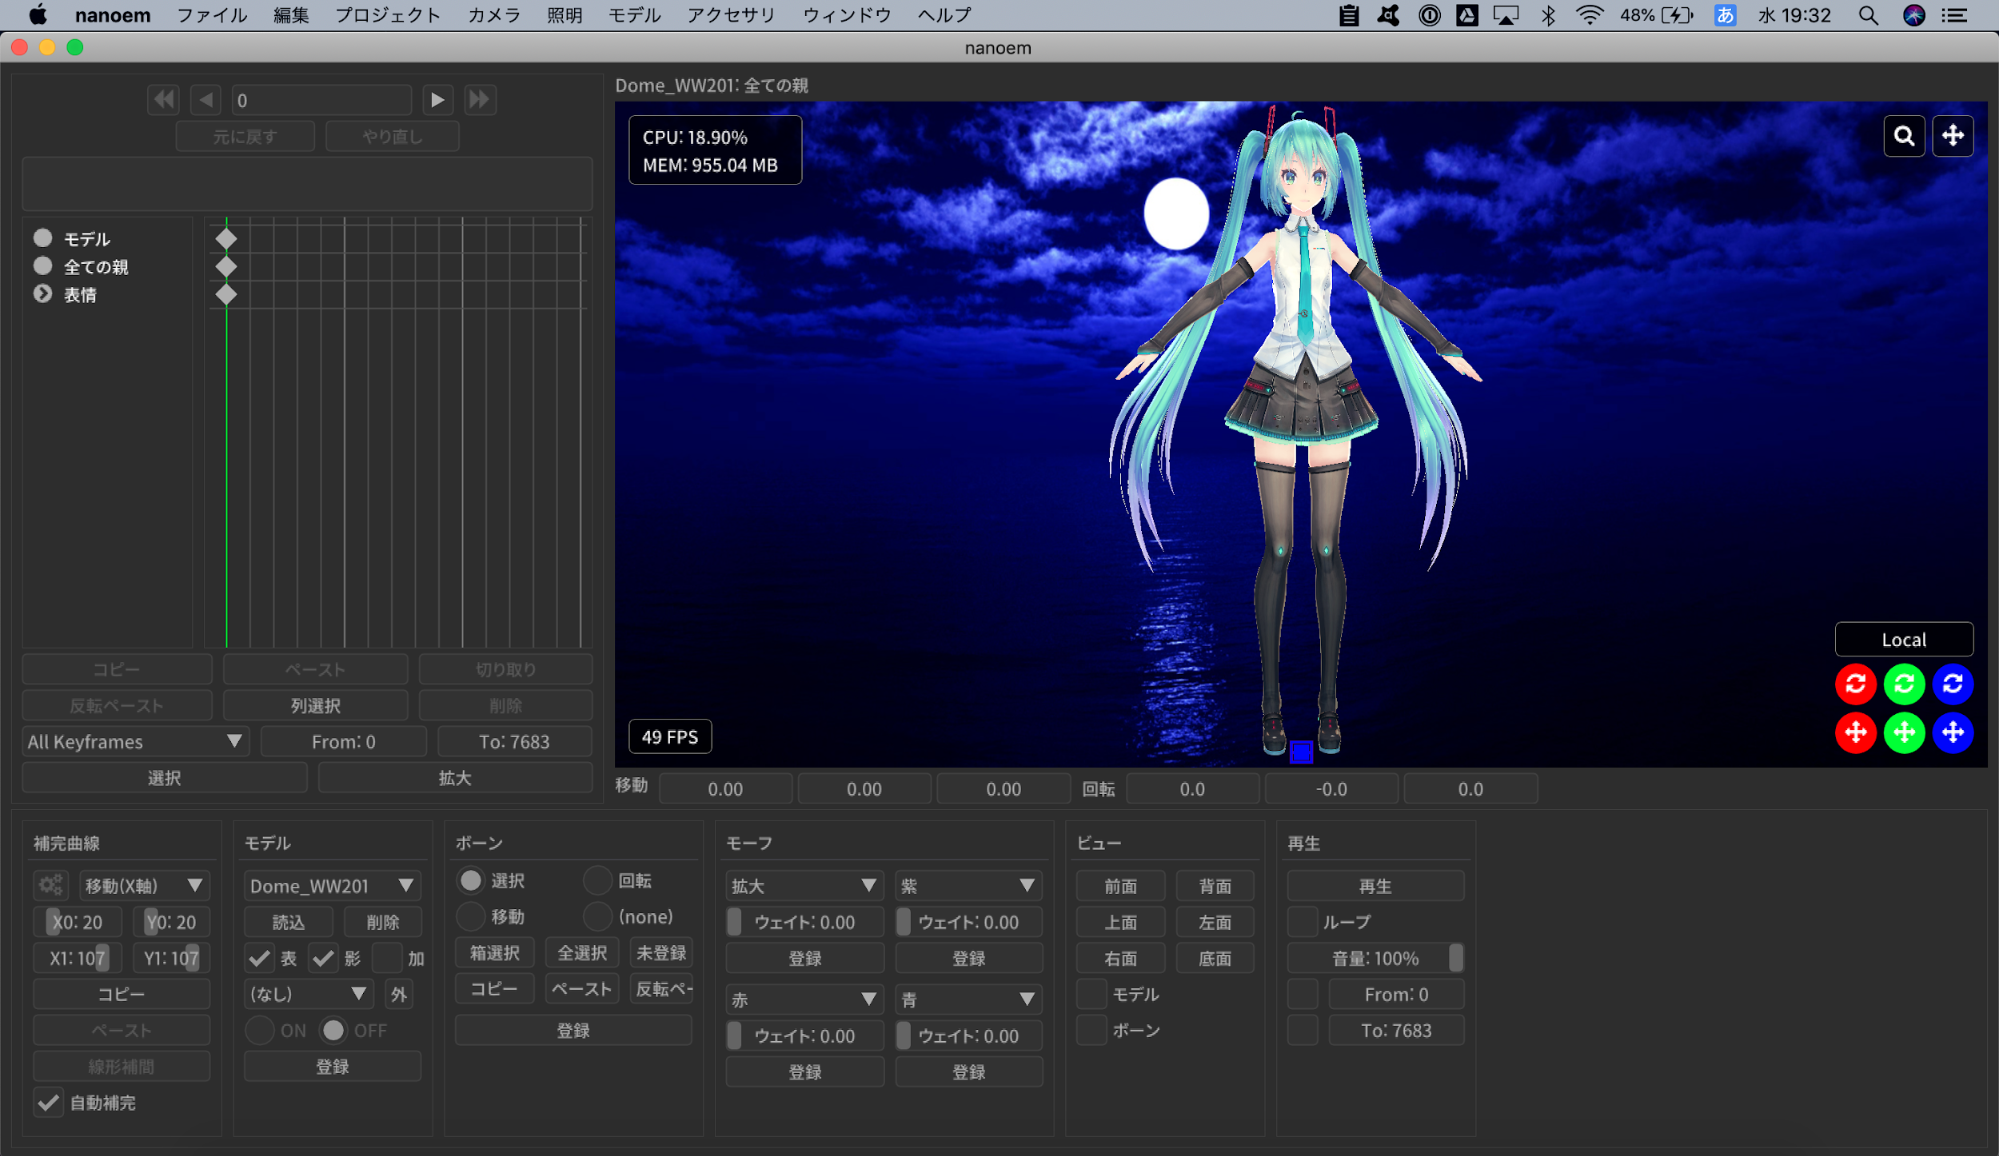Open macOS Spotlight search icon
1999x1157 pixels.
(x=1868, y=15)
